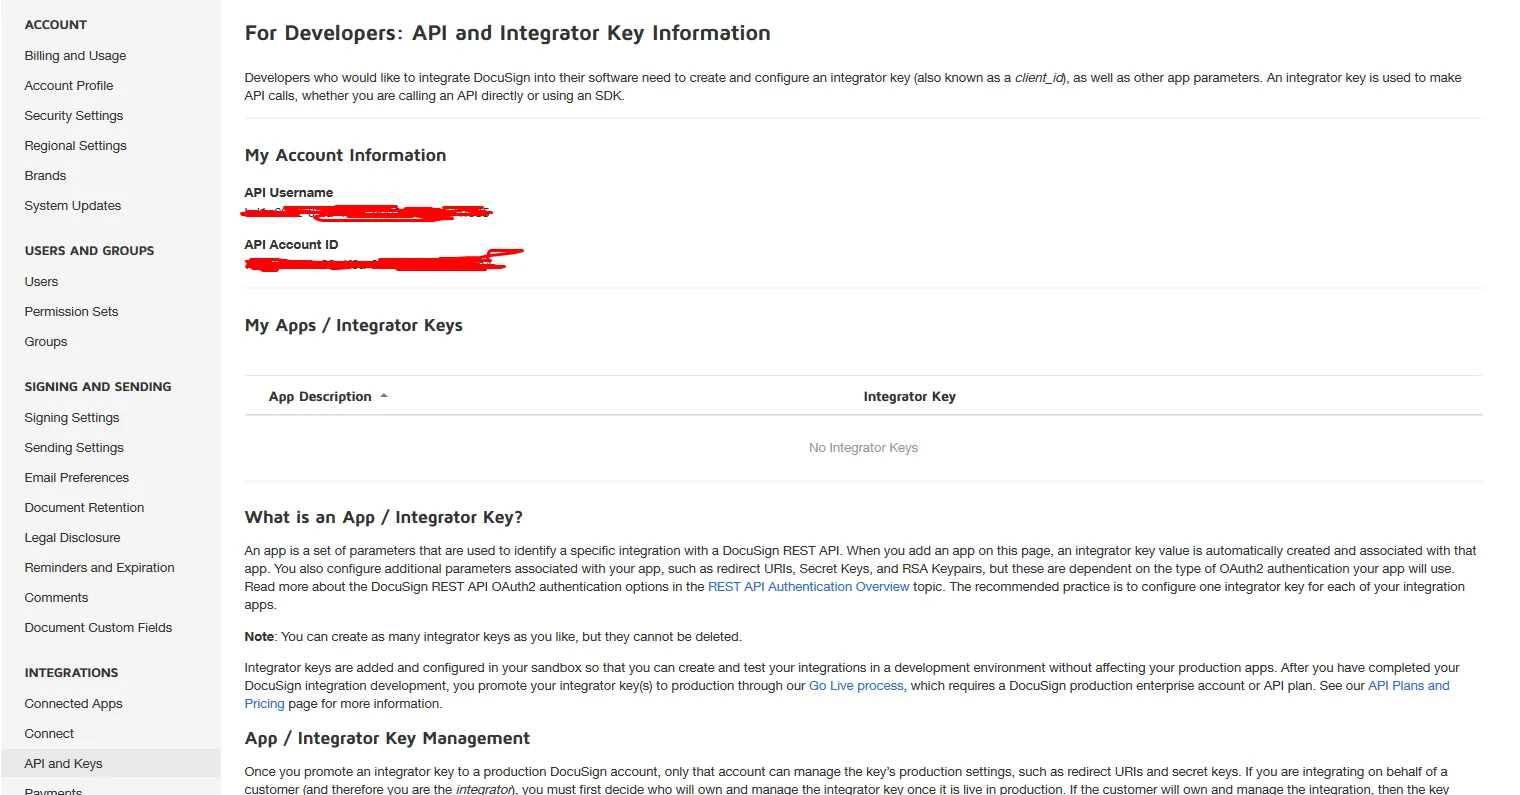Click the Integrator Key column header
This screenshot has width=1520, height=795.
909,397
